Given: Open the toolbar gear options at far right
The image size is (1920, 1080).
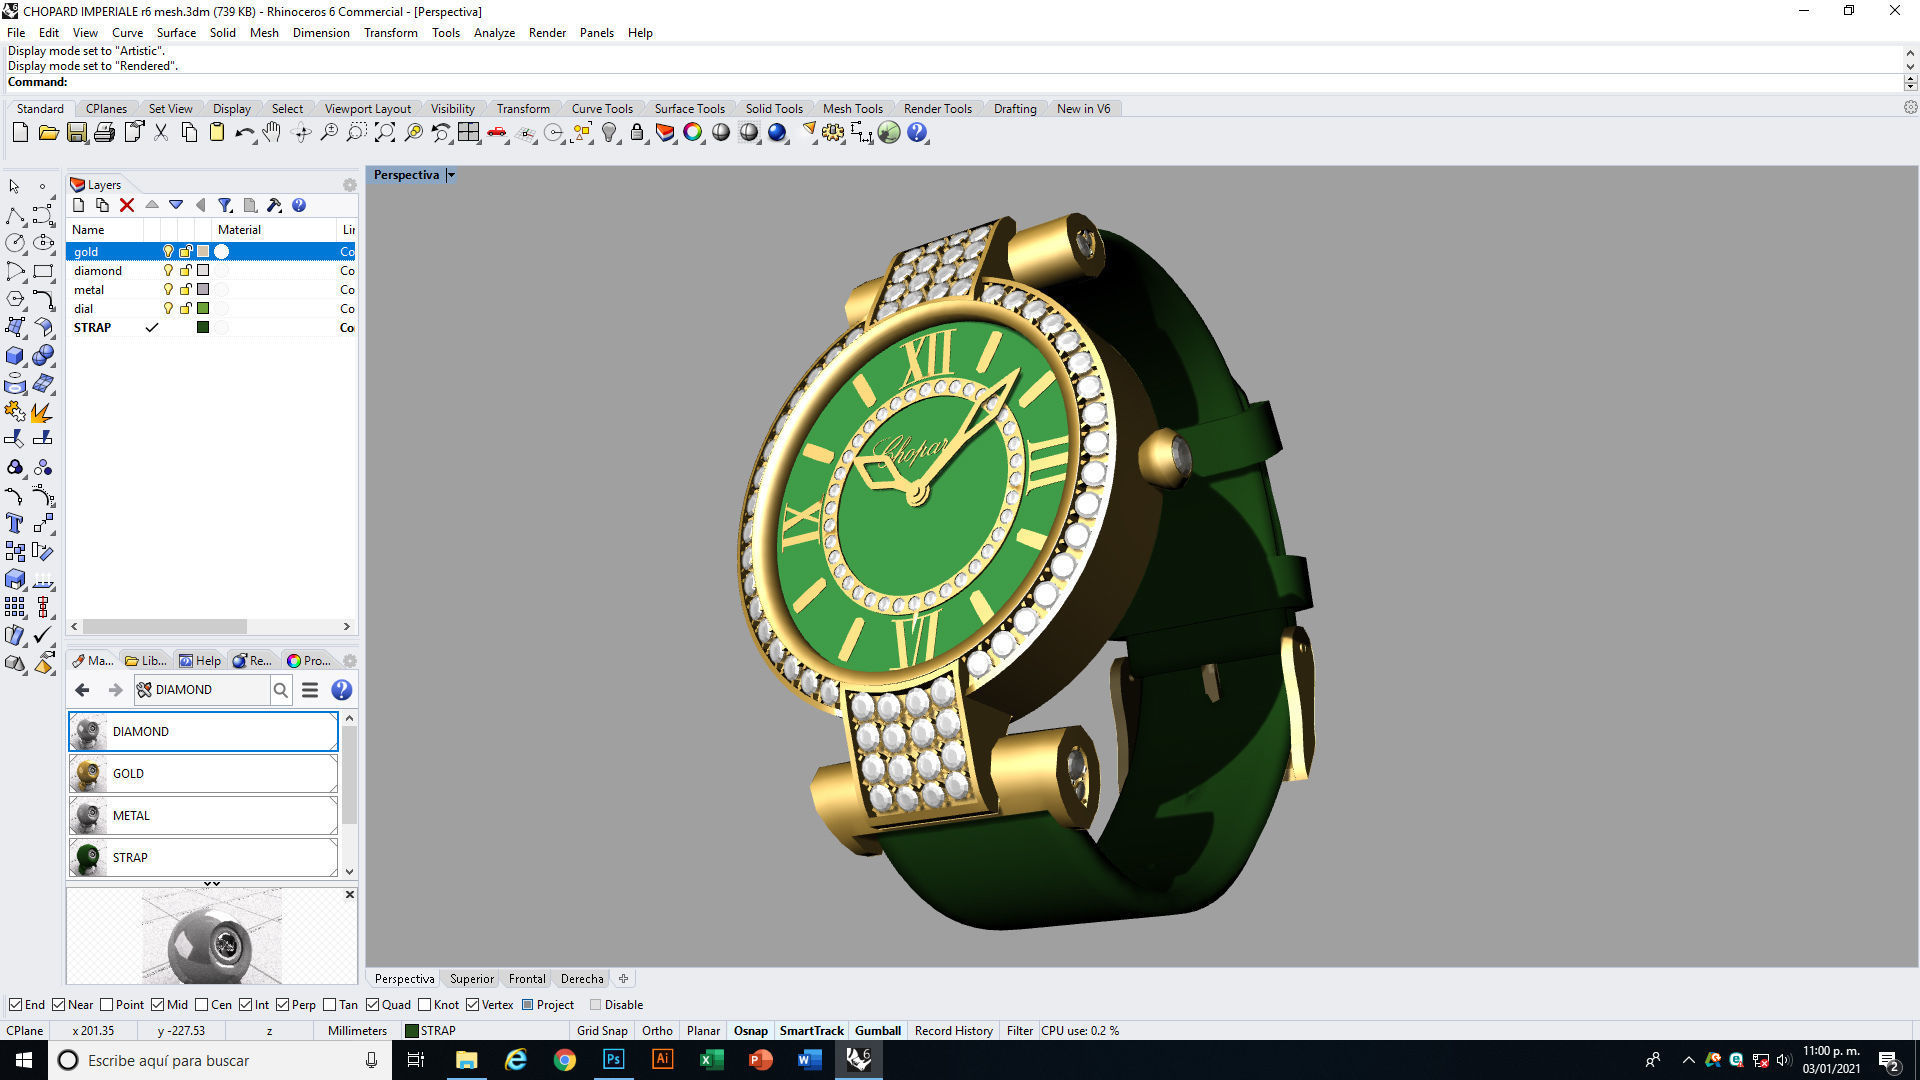Looking at the screenshot, I should [x=1910, y=108].
